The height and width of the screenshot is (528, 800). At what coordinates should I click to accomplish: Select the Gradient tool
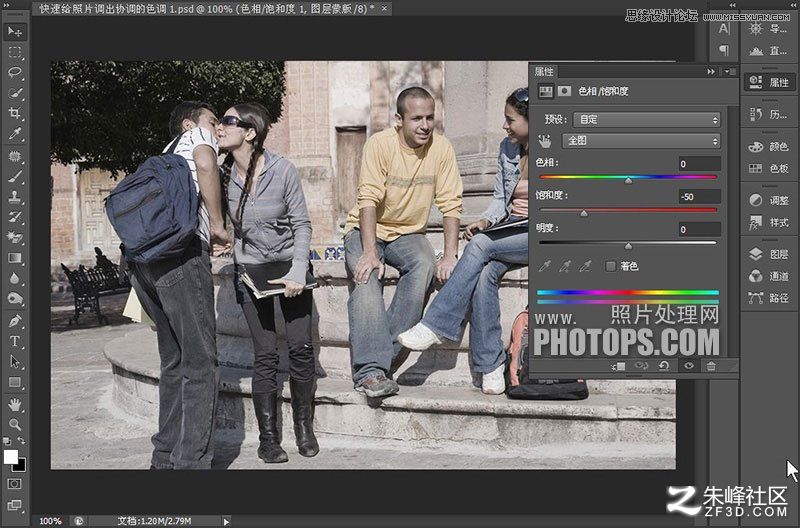tap(15, 258)
